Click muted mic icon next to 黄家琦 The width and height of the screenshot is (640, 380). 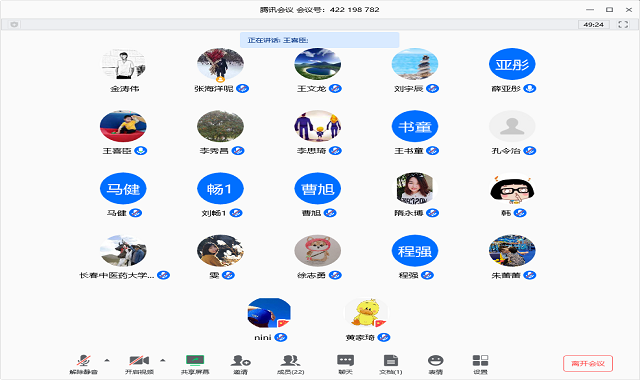coord(384,338)
